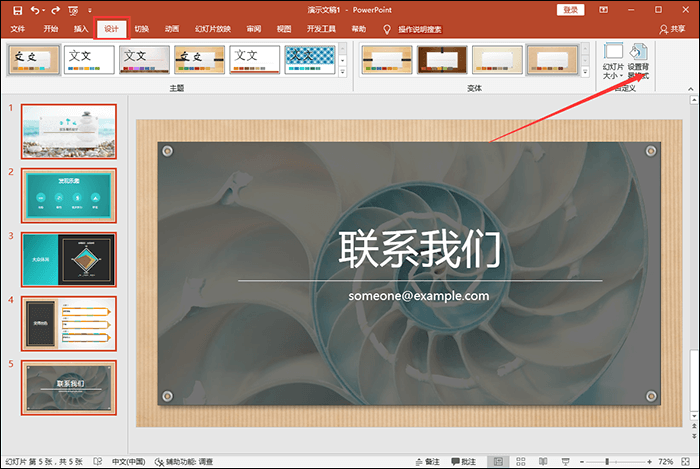
Task: Go to the 审阅 tab
Action: pos(254,29)
